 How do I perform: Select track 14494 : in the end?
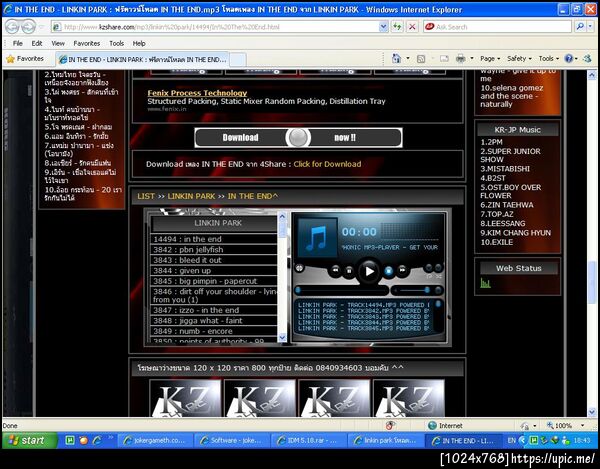[x=214, y=239]
